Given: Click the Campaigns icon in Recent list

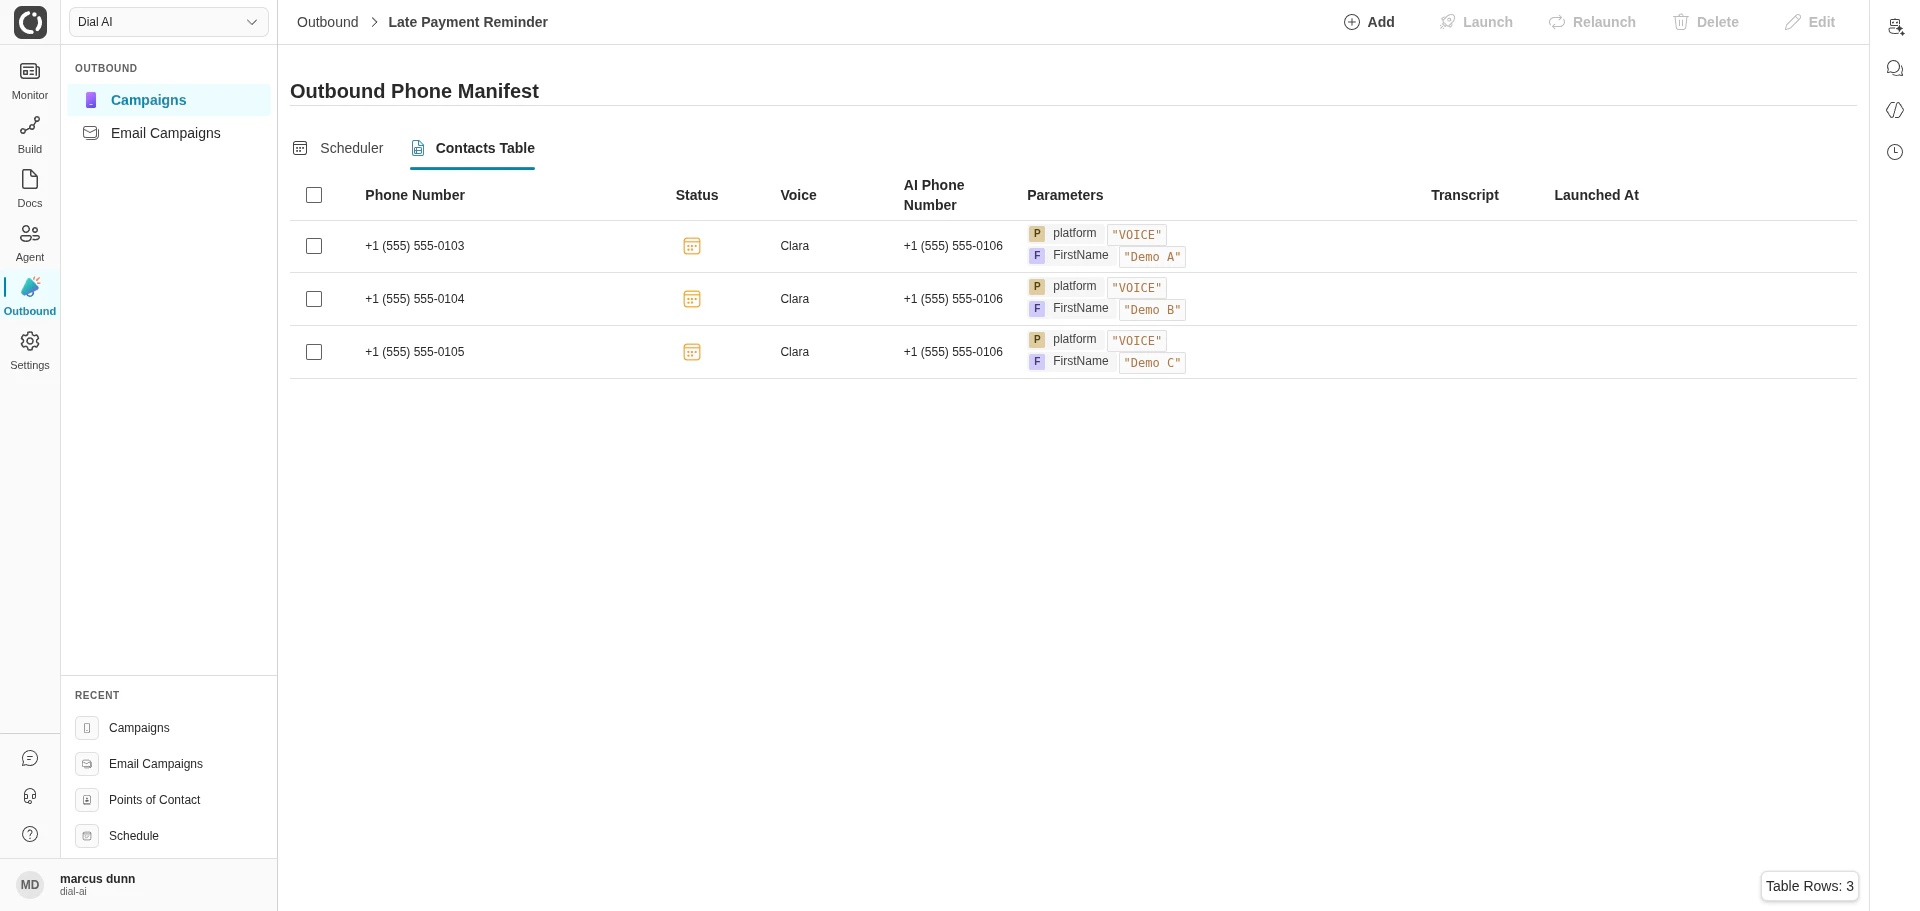Looking at the screenshot, I should click(x=87, y=728).
